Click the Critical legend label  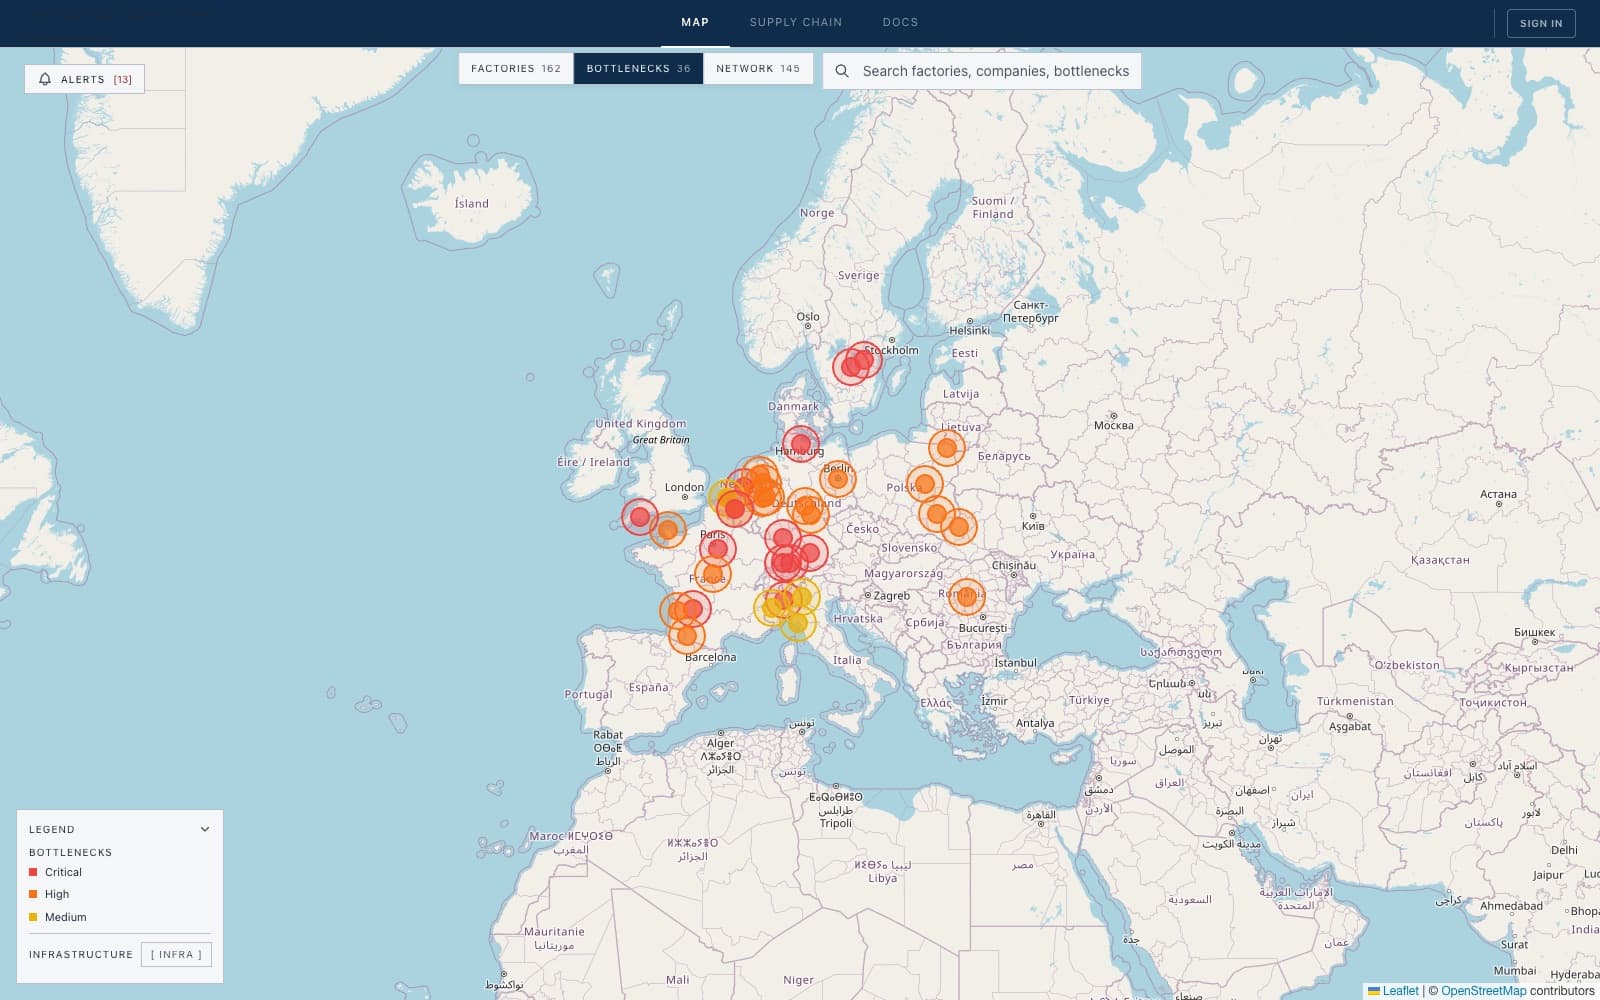[x=63, y=872]
